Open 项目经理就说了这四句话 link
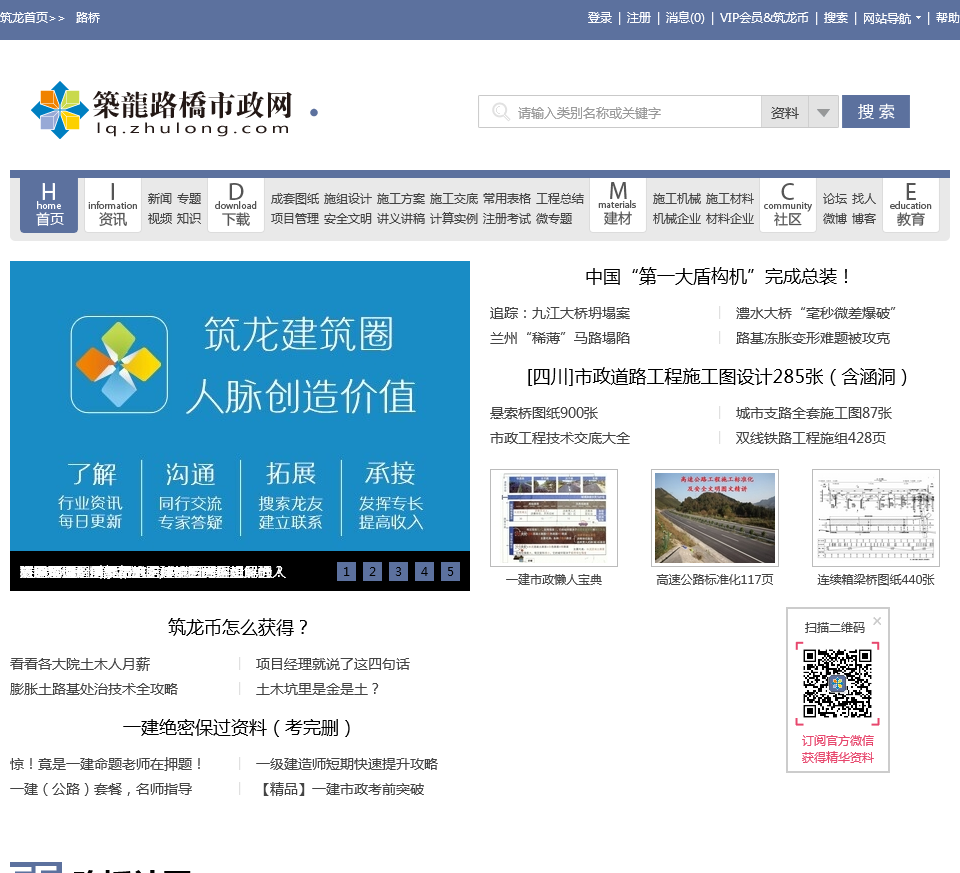This screenshot has height=873, width=960. coord(332,664)
